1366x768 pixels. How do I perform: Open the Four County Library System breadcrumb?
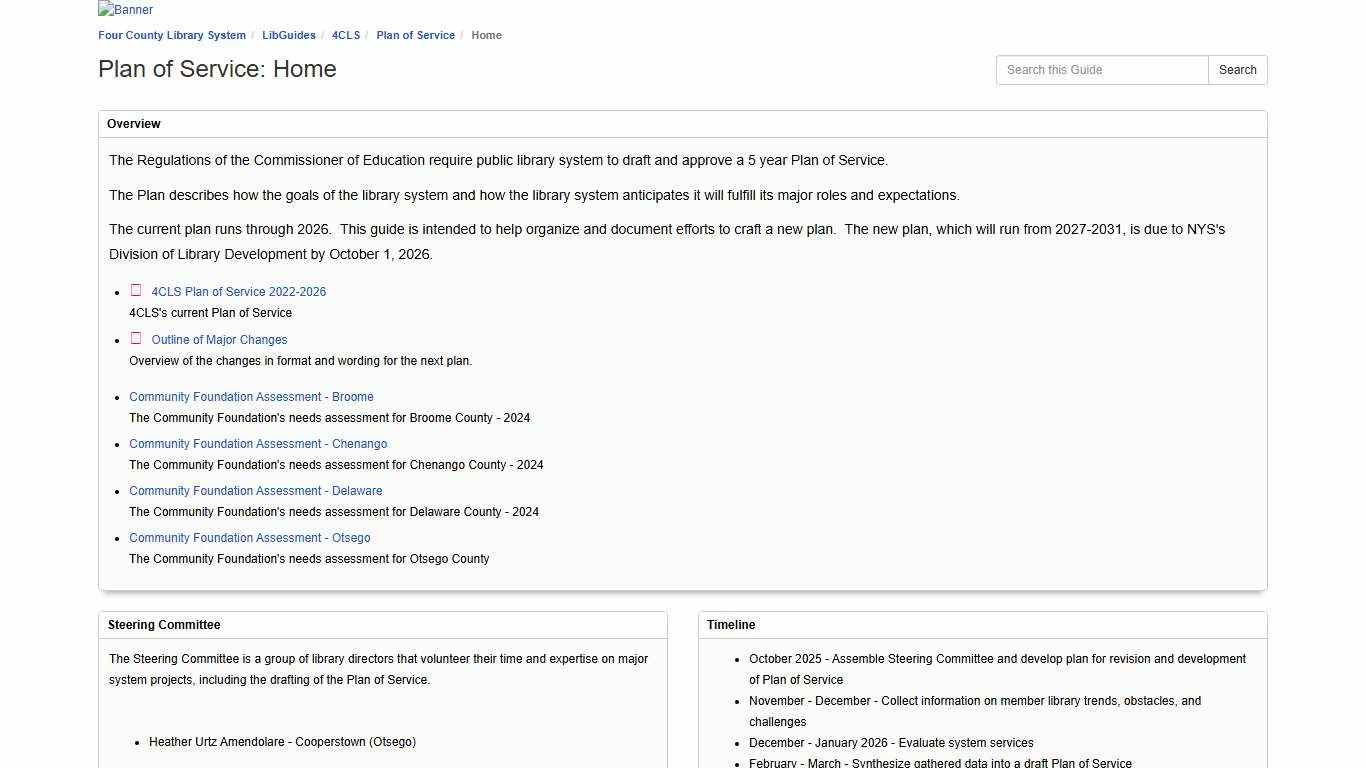pos(171,35)
